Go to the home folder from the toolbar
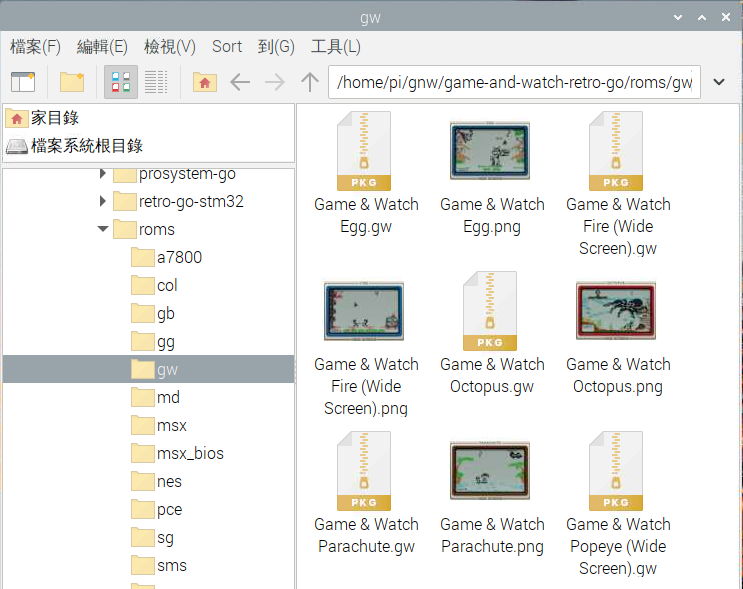 [205, 82]
